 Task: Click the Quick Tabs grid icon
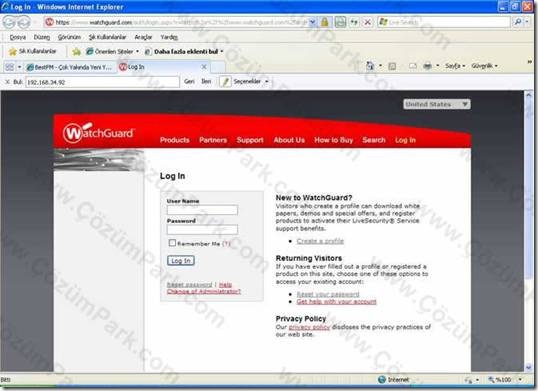[10, 67]
